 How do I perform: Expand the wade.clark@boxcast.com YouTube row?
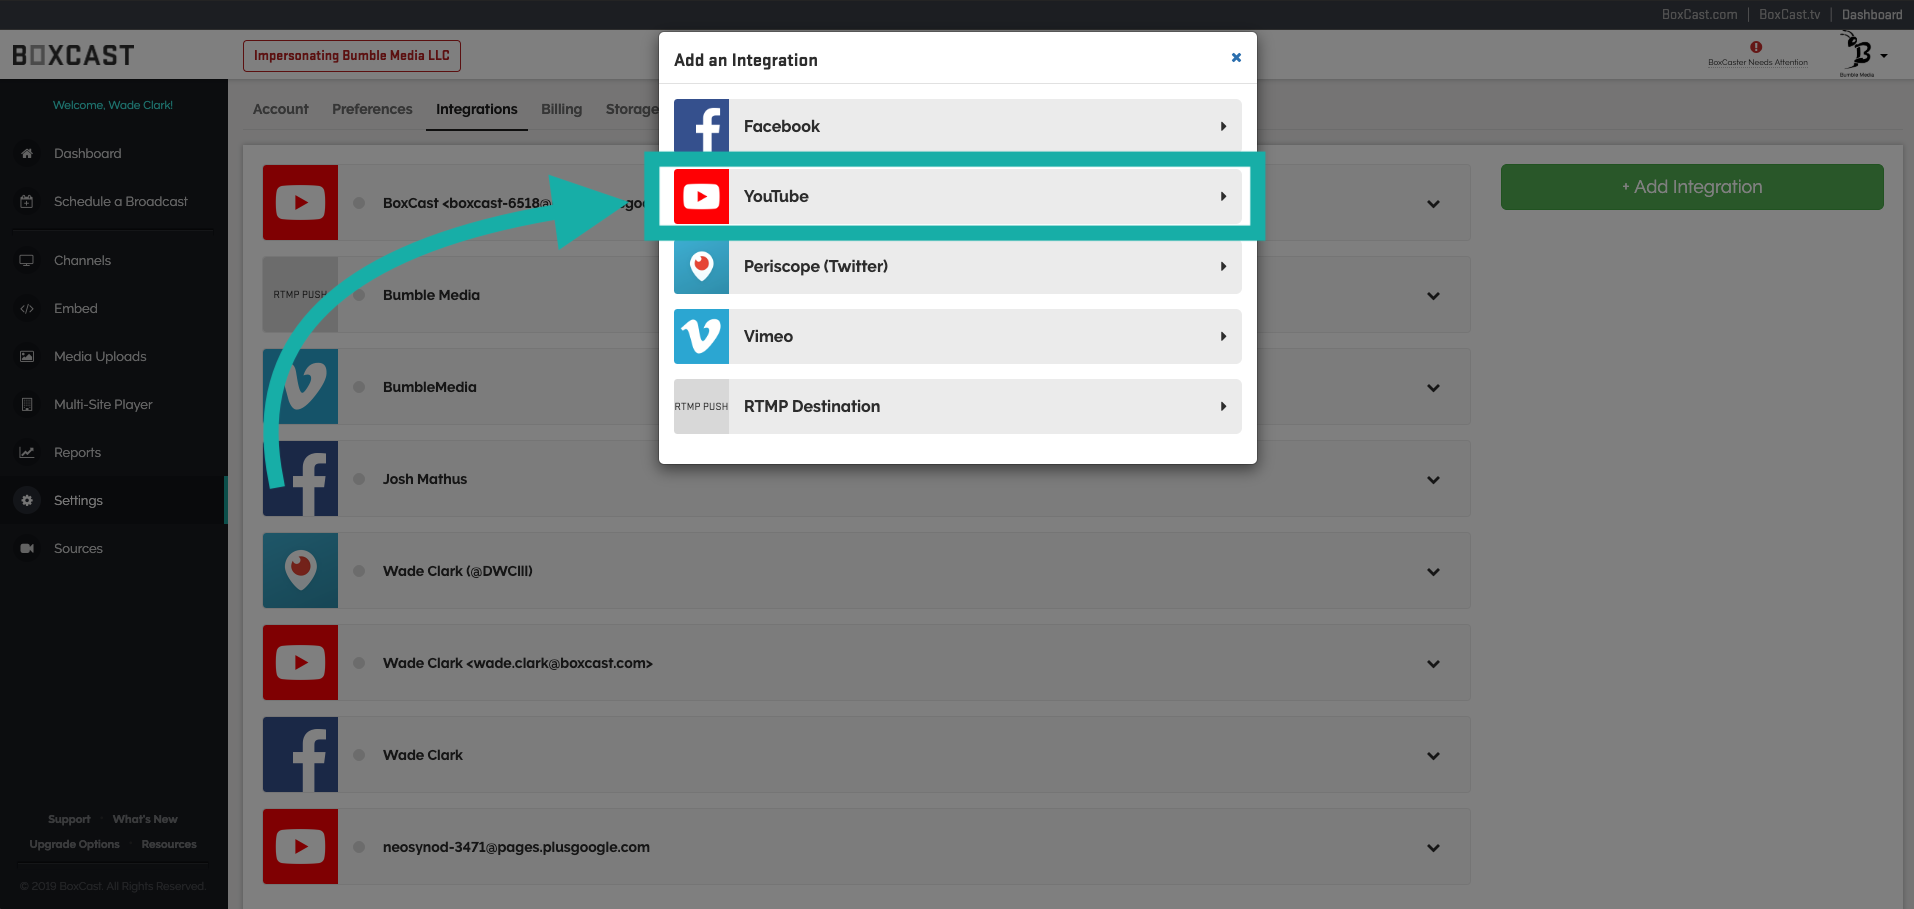click(x=1433, y=664)
